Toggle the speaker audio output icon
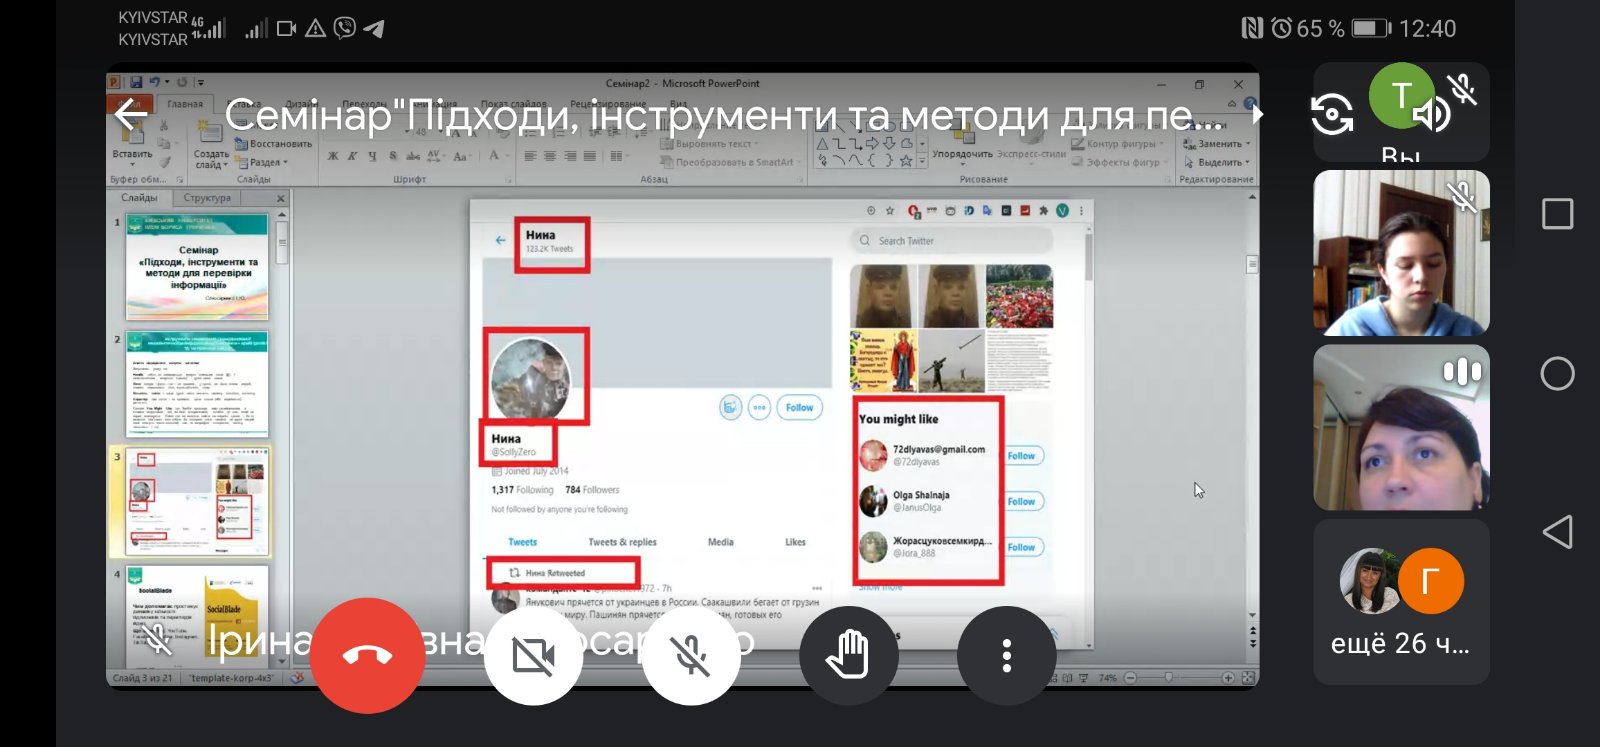The image size is (1600, 747). [x=1432, y=114]
